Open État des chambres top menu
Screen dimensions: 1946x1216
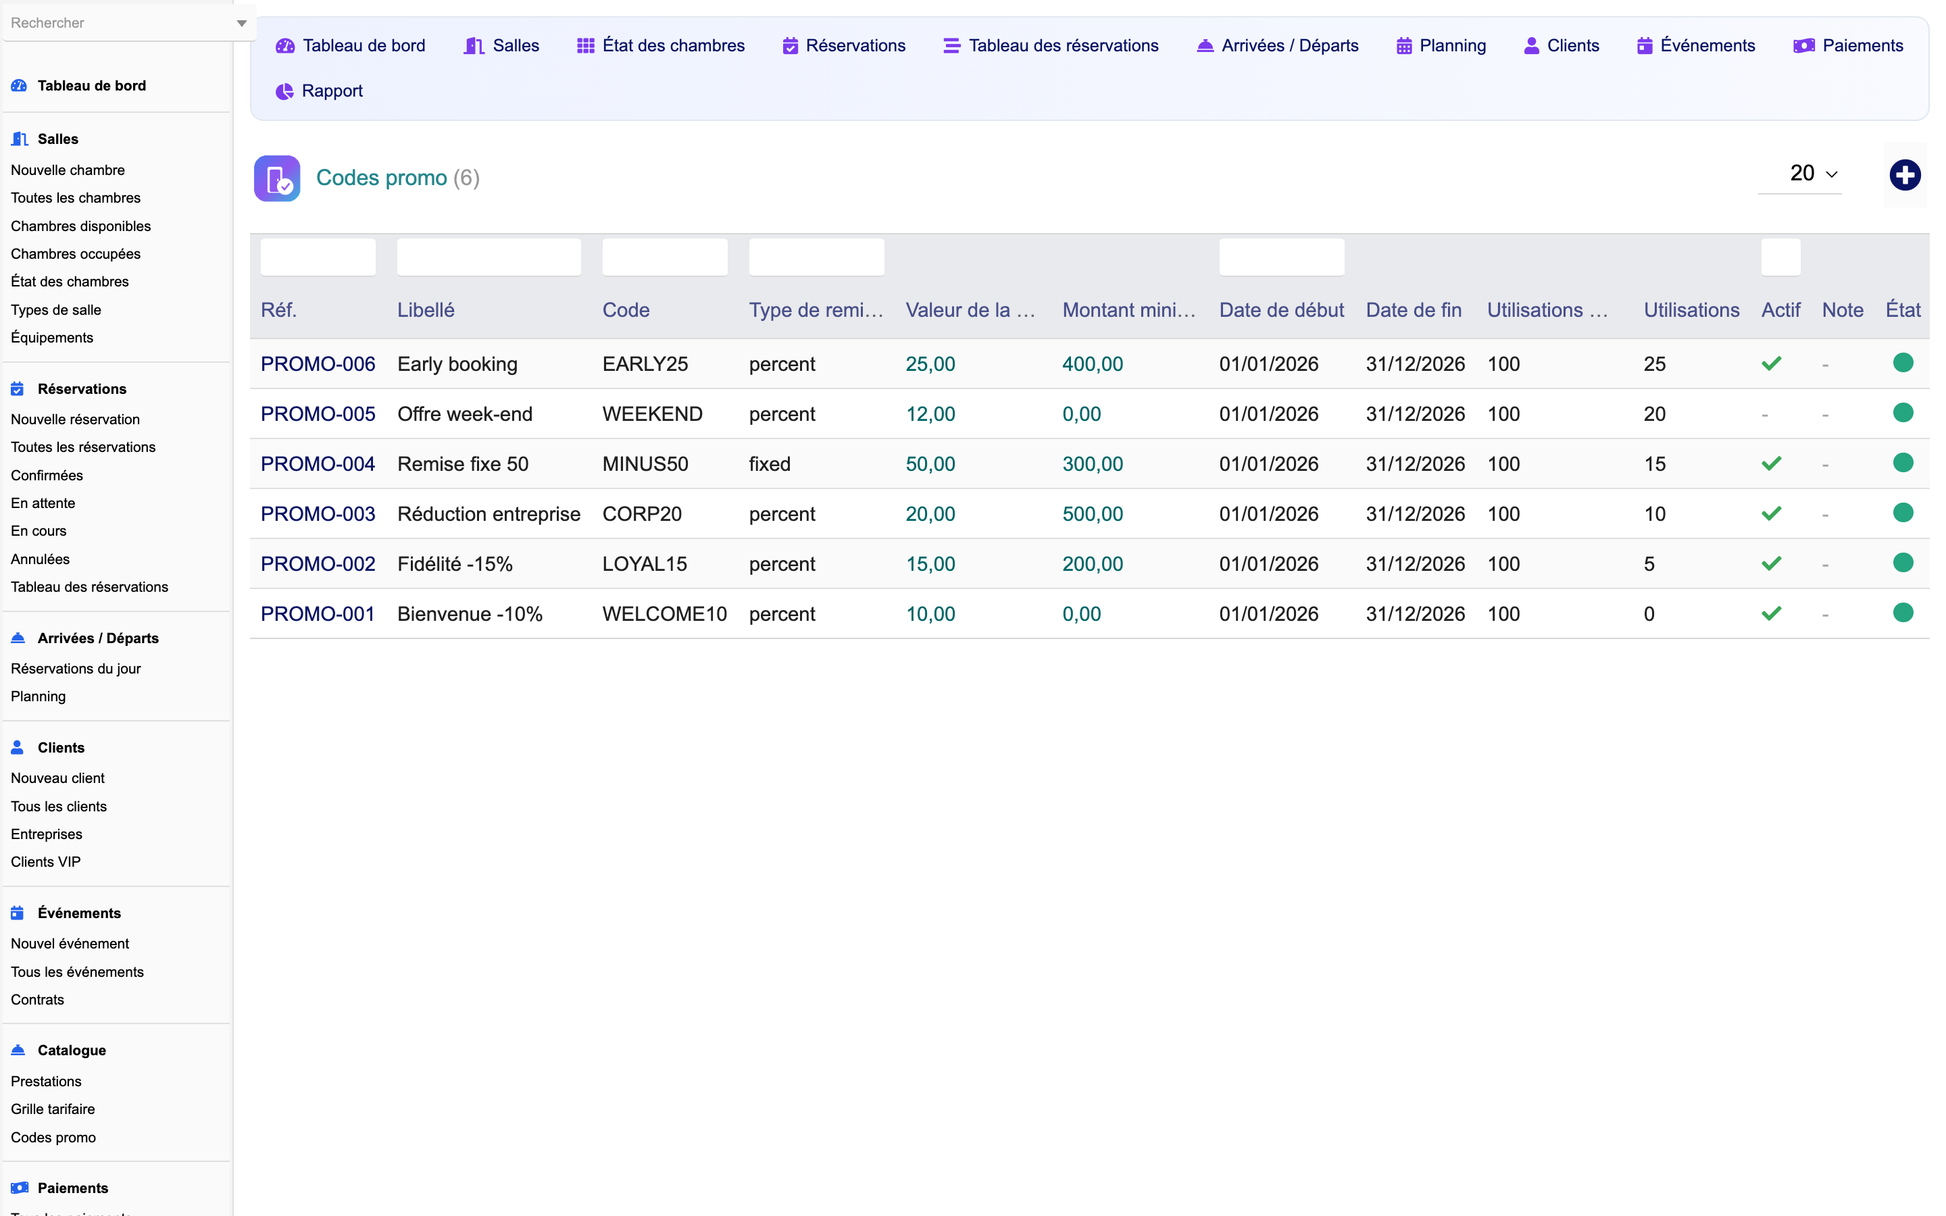[661, 46]
